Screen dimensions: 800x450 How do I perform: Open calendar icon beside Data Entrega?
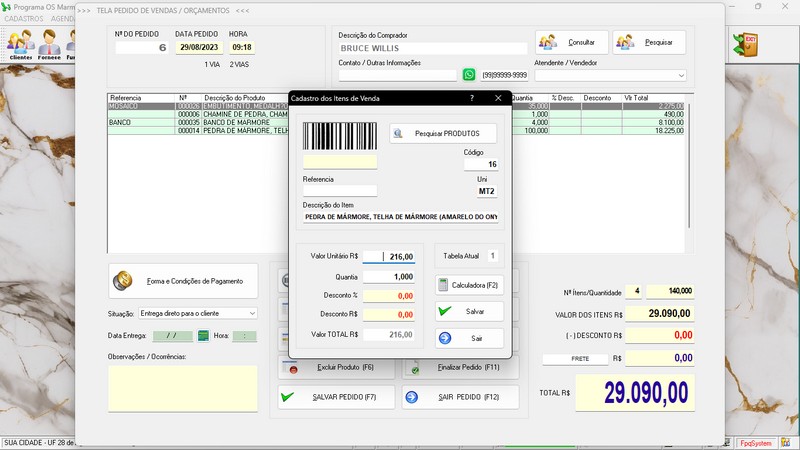tap(203, 336)
